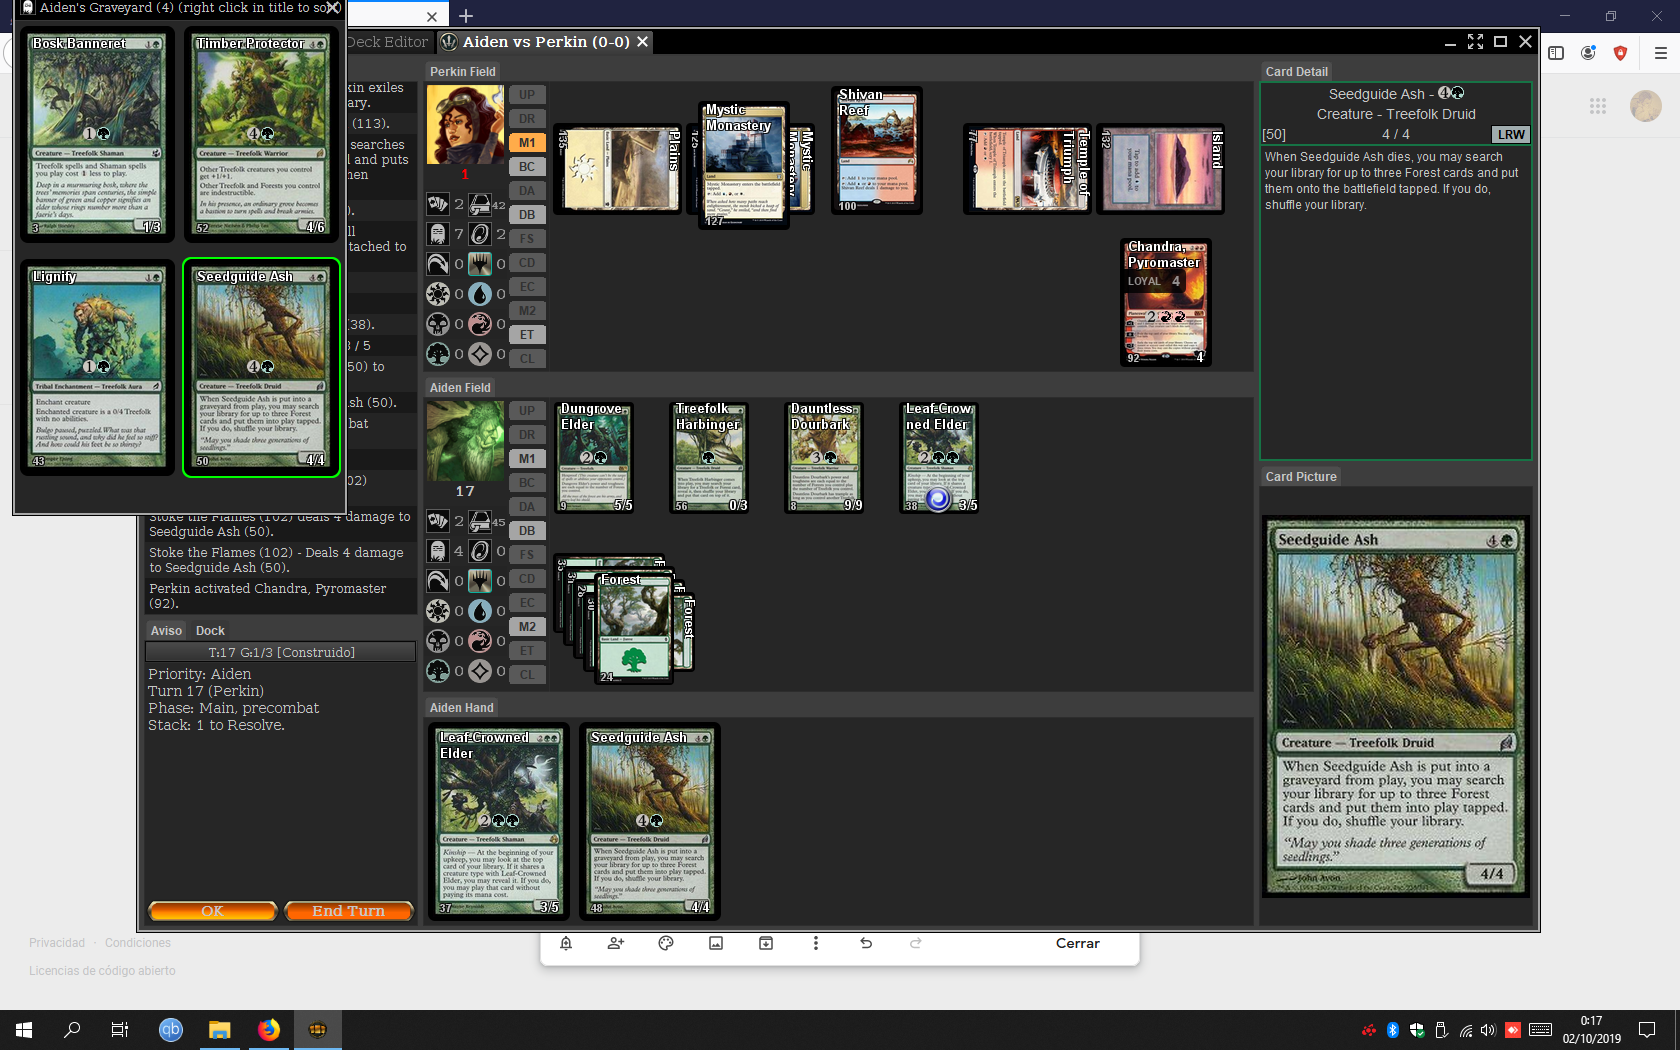Toggle Perkin's BC phase stop
This screenshot has height=1050, width=1680.
point(527,167)
